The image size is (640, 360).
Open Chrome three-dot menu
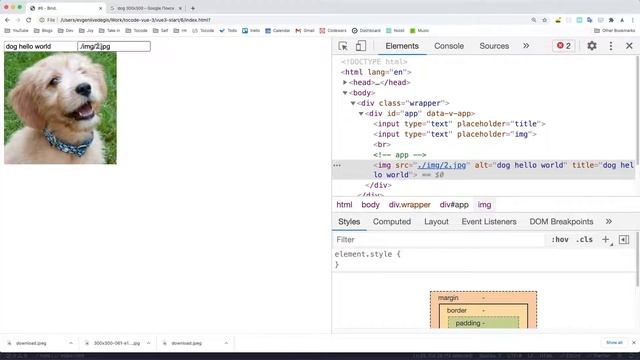tap(633, 20)
